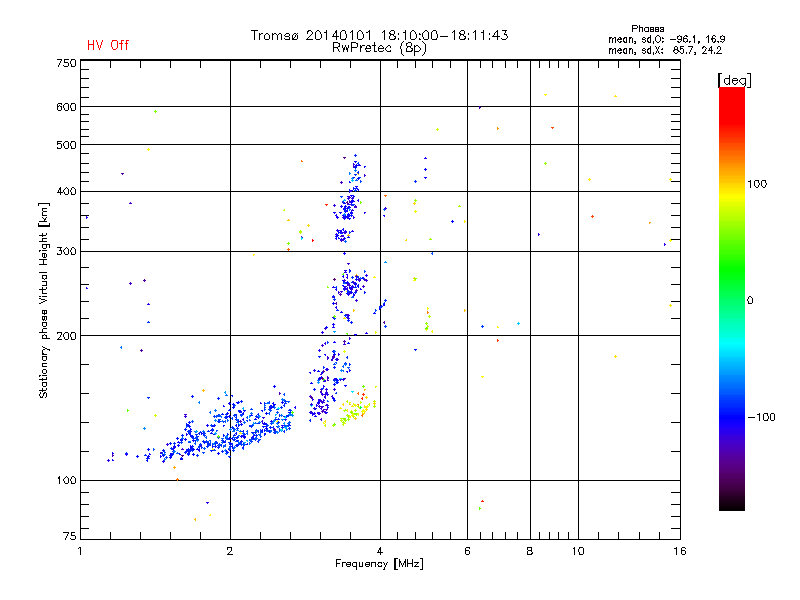Click the x-axis tick label "10"
Image resolution: width=800 pixels, height=600 pixels.
(x=578, y=551)
